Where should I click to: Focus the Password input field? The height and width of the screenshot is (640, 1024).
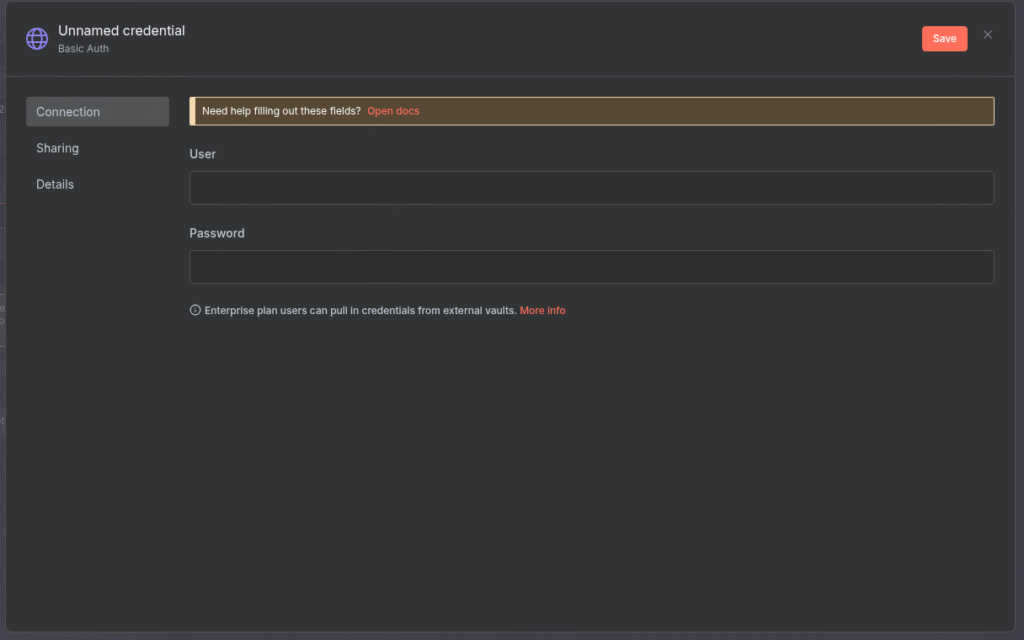click(x=591, y=267)
